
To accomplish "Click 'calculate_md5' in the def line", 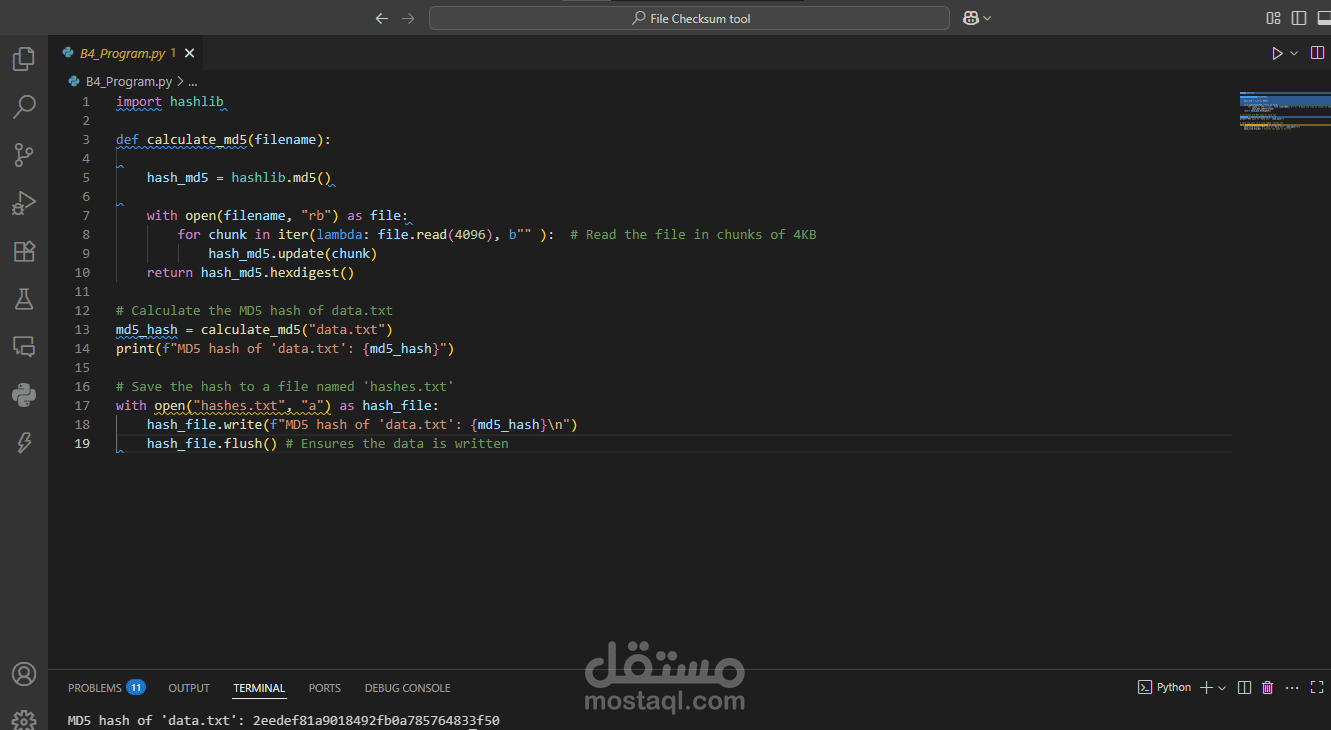I will (197, 139).
